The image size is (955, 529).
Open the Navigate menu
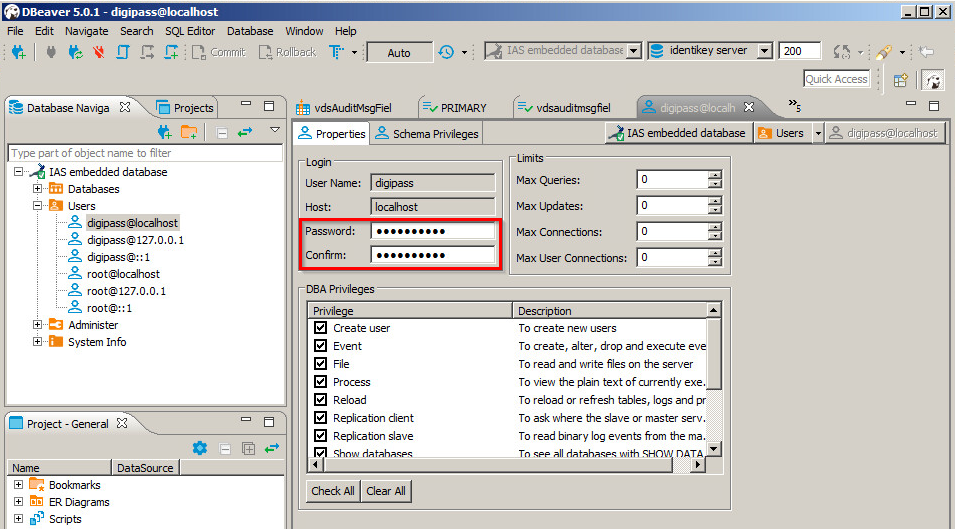[86, 31]
